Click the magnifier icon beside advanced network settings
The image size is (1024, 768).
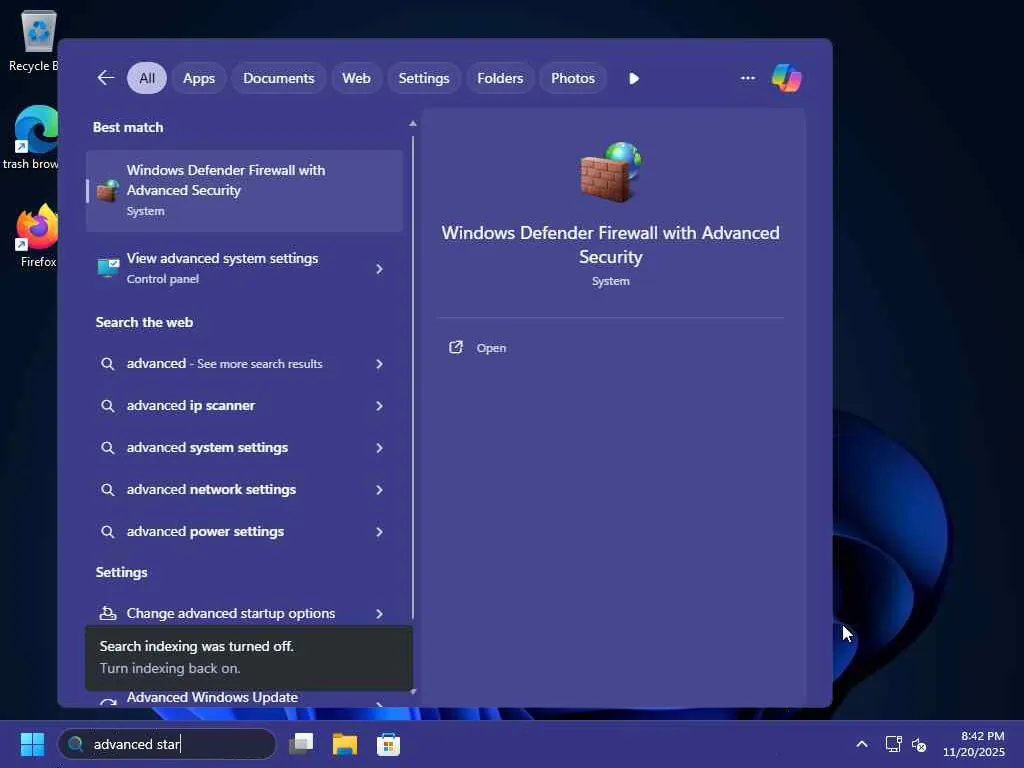click(108, 489)
